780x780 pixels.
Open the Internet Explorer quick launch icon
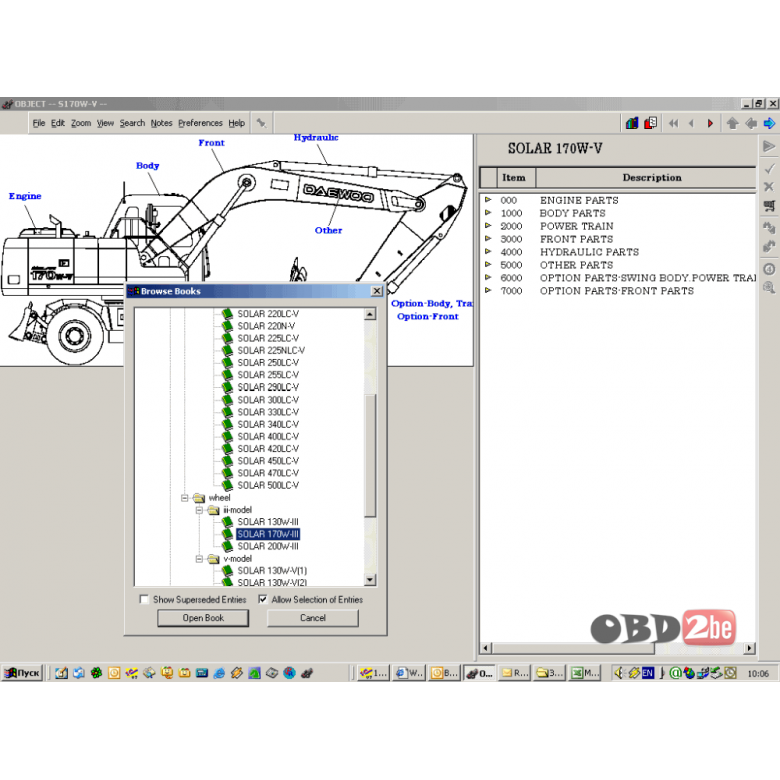point(219,673)
